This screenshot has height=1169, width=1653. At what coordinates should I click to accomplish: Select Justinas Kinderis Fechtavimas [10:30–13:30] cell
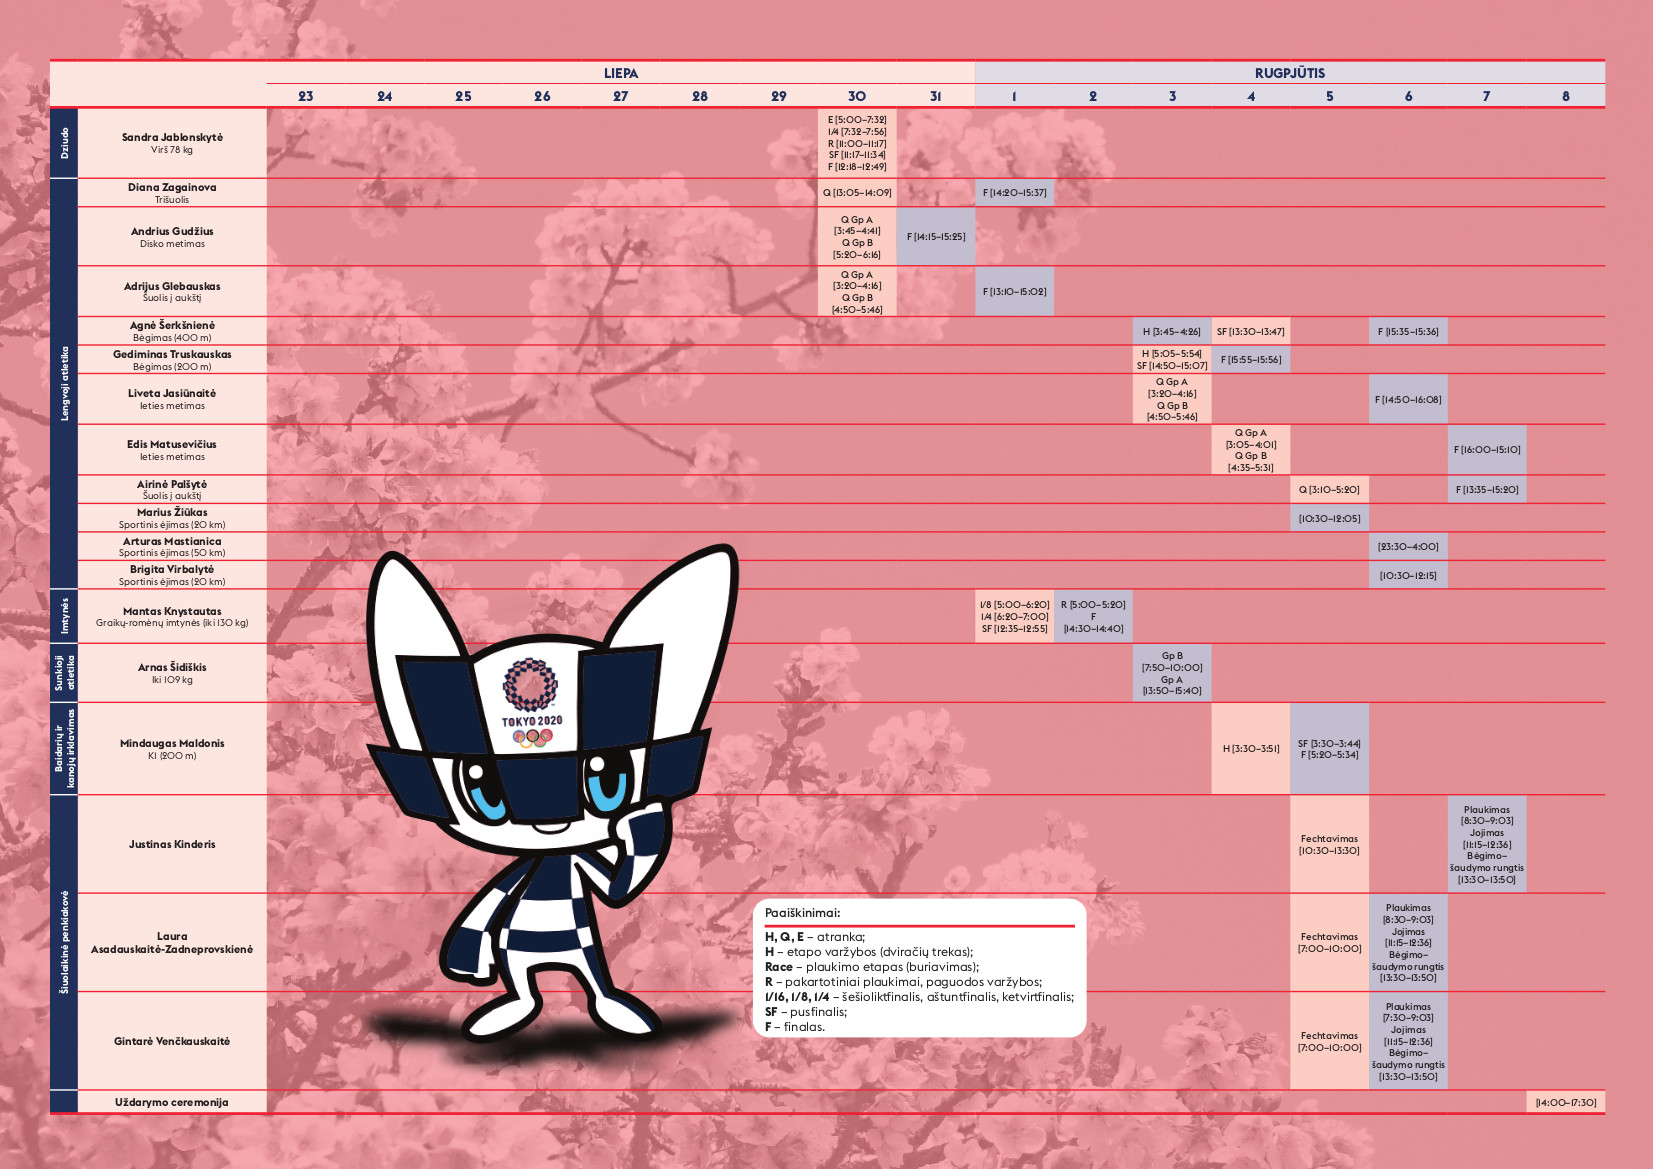click(x=1330, y=844)
